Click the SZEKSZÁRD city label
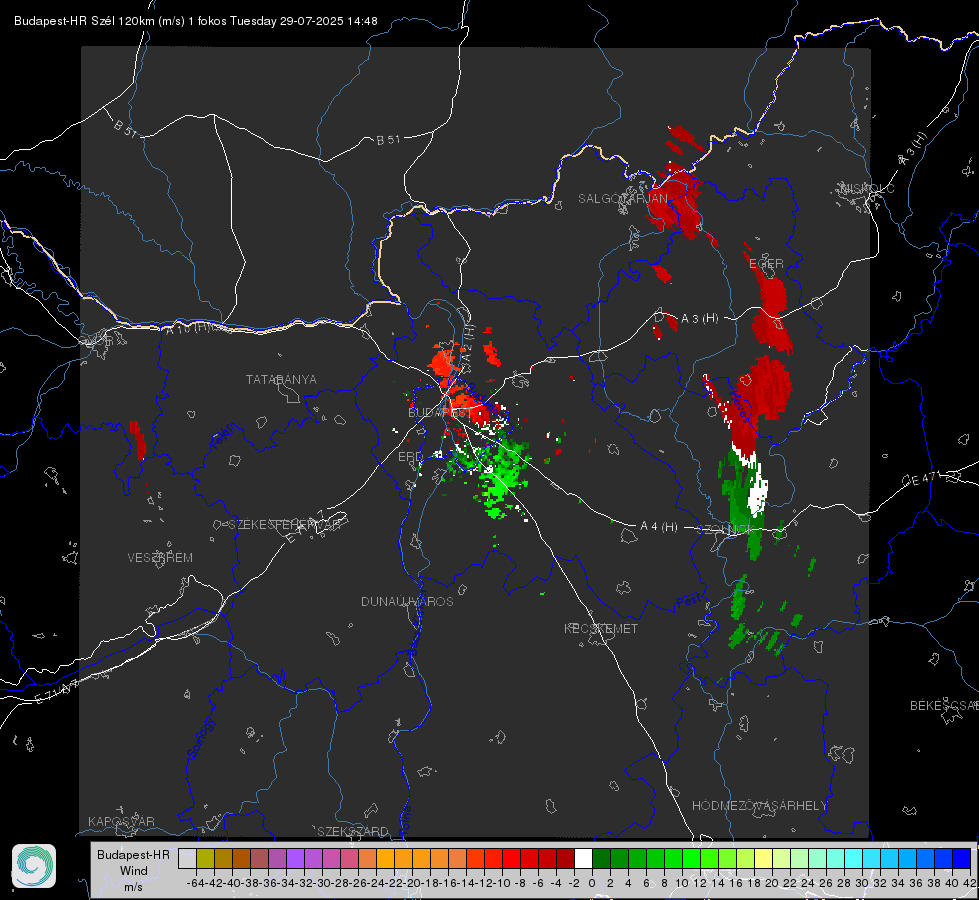Image resolution: width=979 pixels, height=900 pixels. pos(353,831)
